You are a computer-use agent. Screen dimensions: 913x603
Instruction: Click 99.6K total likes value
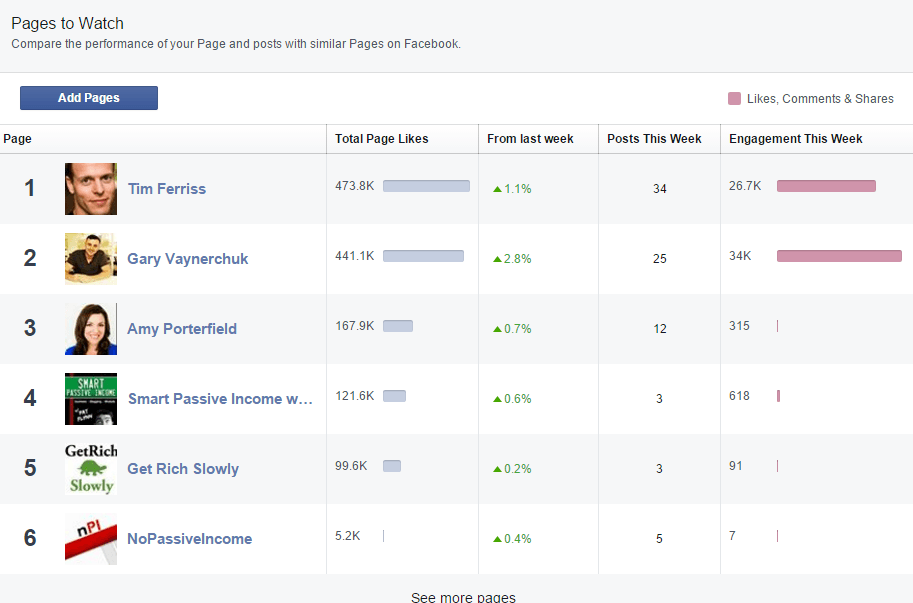(x=351, y=466)
